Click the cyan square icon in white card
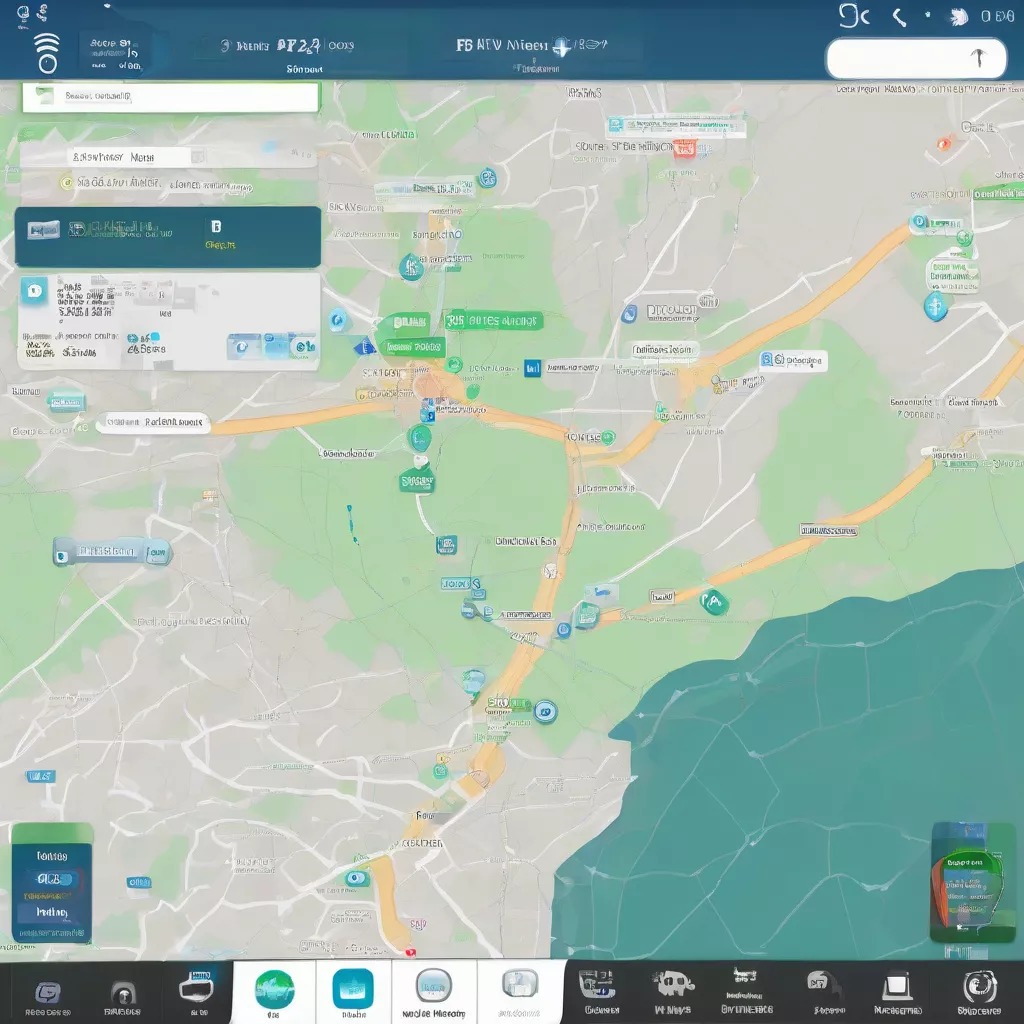 pyautogui.click(x=33, y=291)
